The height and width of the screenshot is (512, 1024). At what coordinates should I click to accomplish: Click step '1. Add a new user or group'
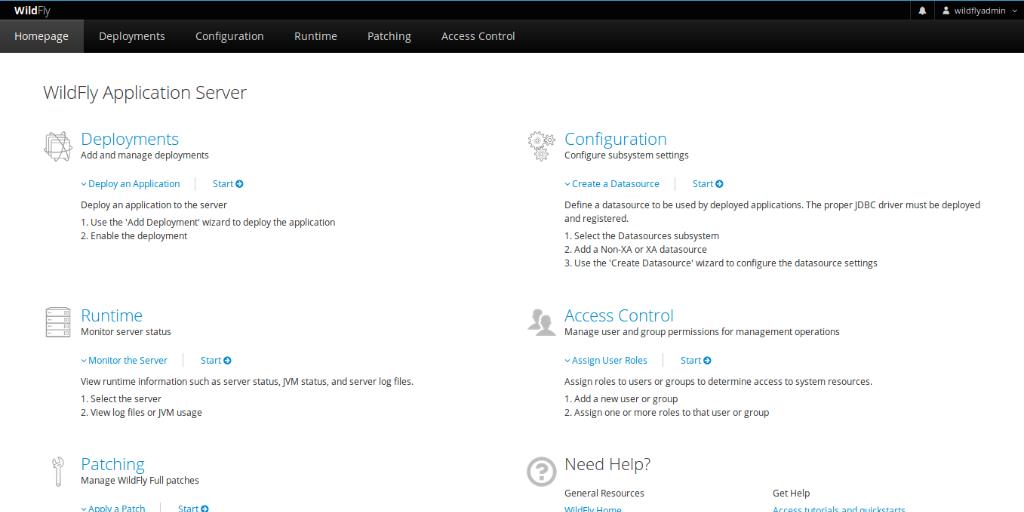point(621,399)
